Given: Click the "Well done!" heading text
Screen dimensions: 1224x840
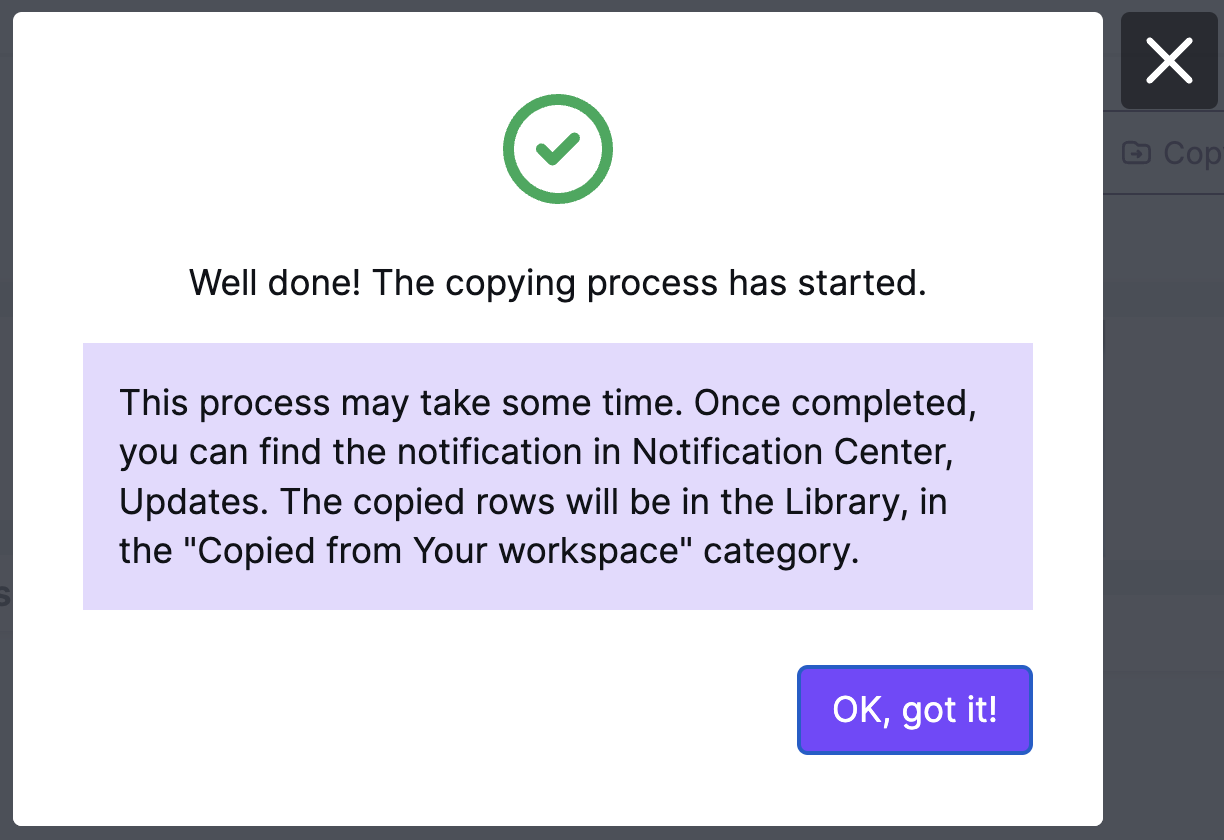Looking at the screenshot, I should (276, 283).
